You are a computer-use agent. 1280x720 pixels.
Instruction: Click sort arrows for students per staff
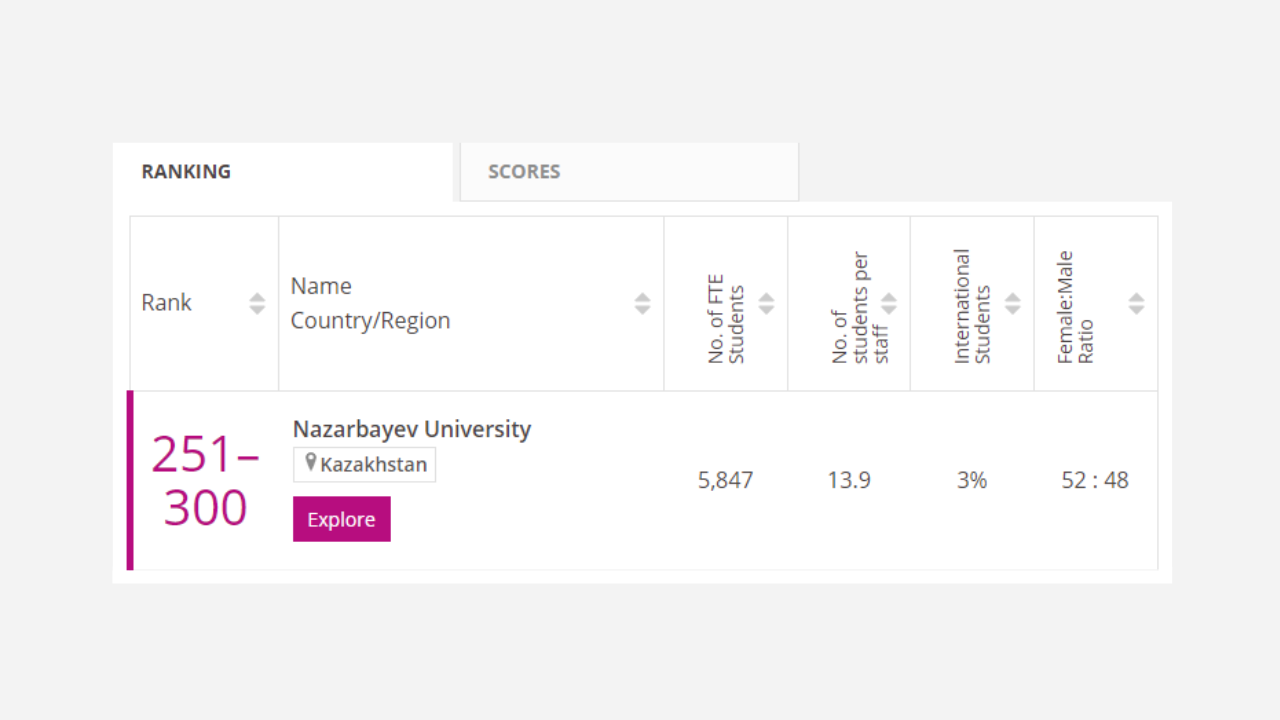click(889, 304)
